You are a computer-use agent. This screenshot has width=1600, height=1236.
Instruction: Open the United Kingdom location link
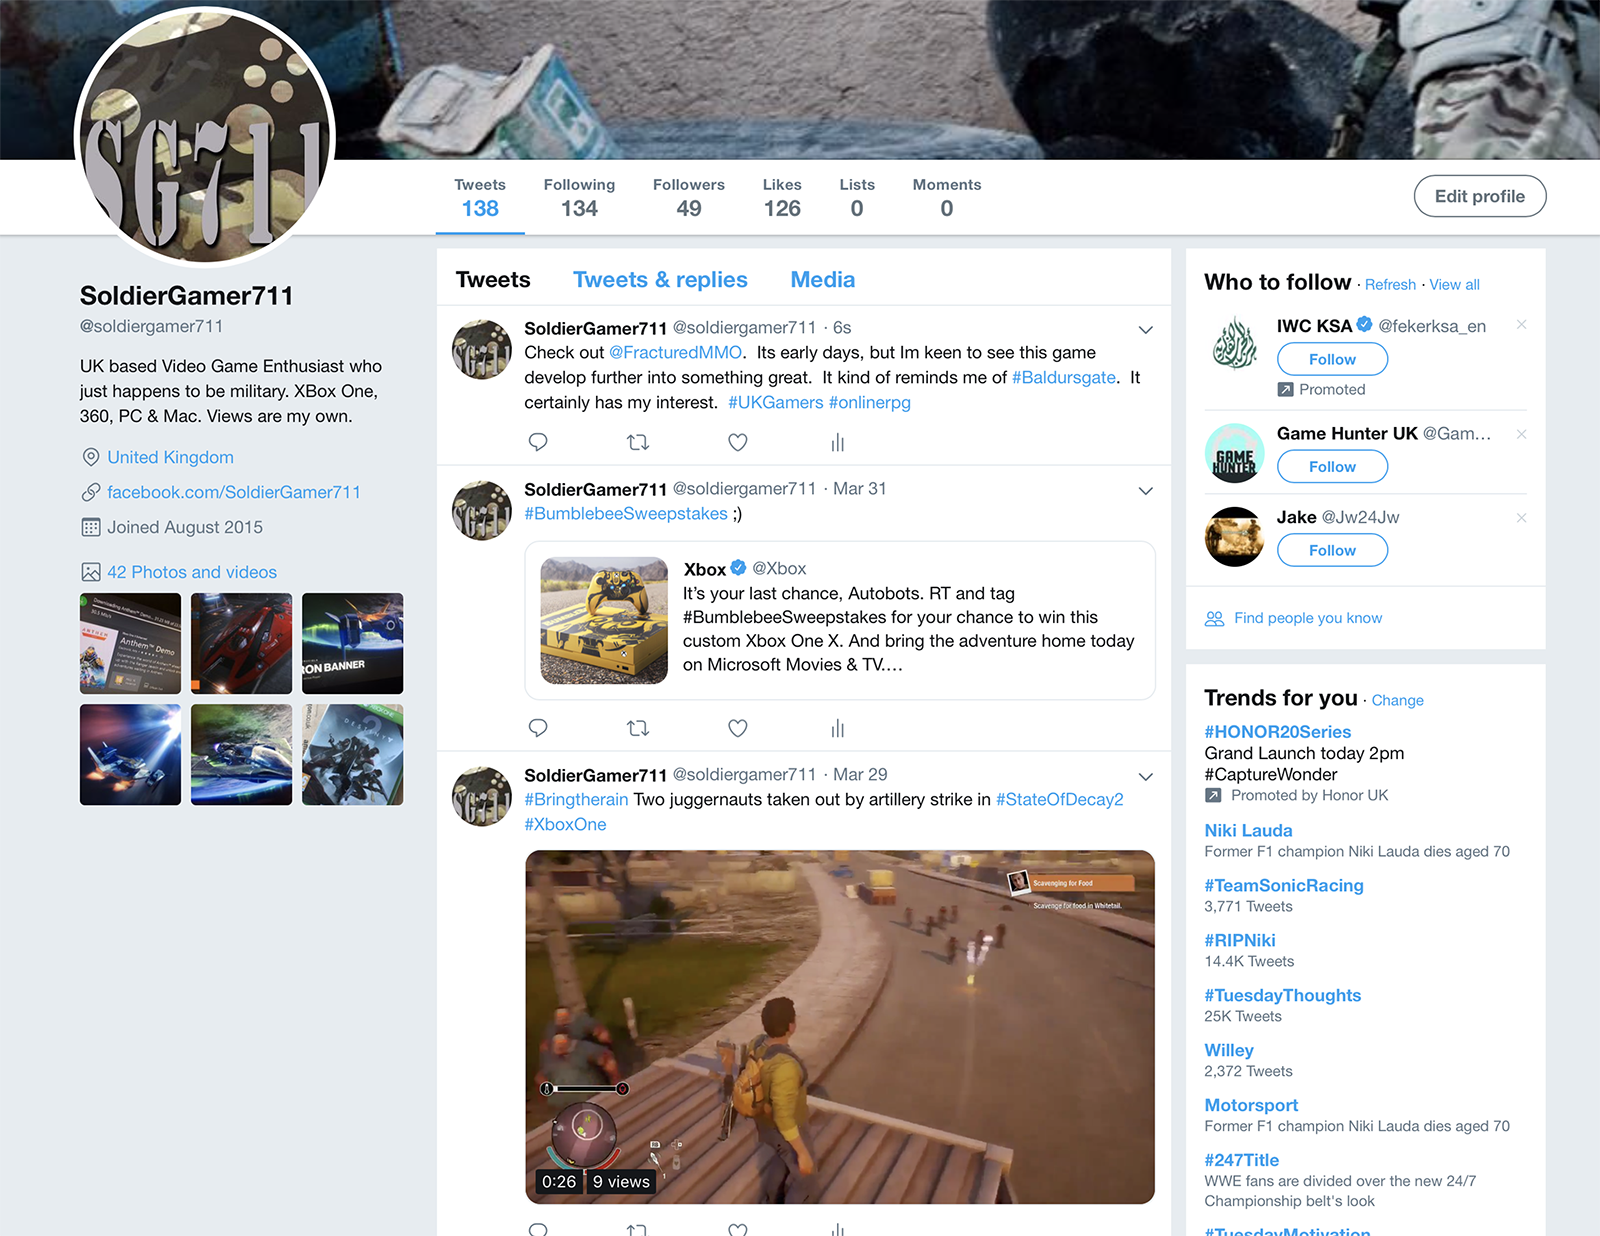[x=170, y=457]
